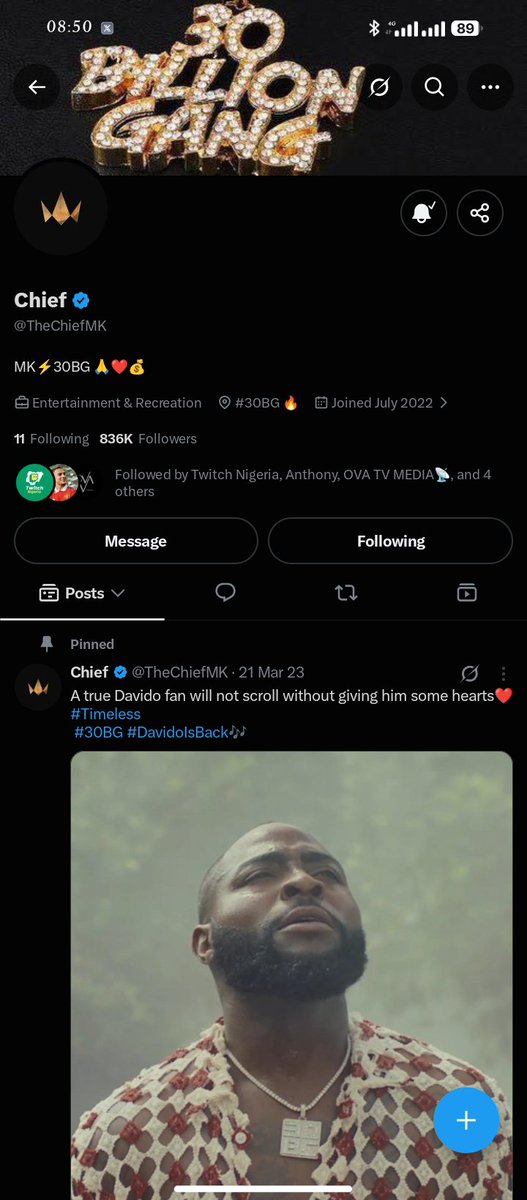Switch to the Replies tab icon
The image size is (527, 1200).
(x=226, y=593)
